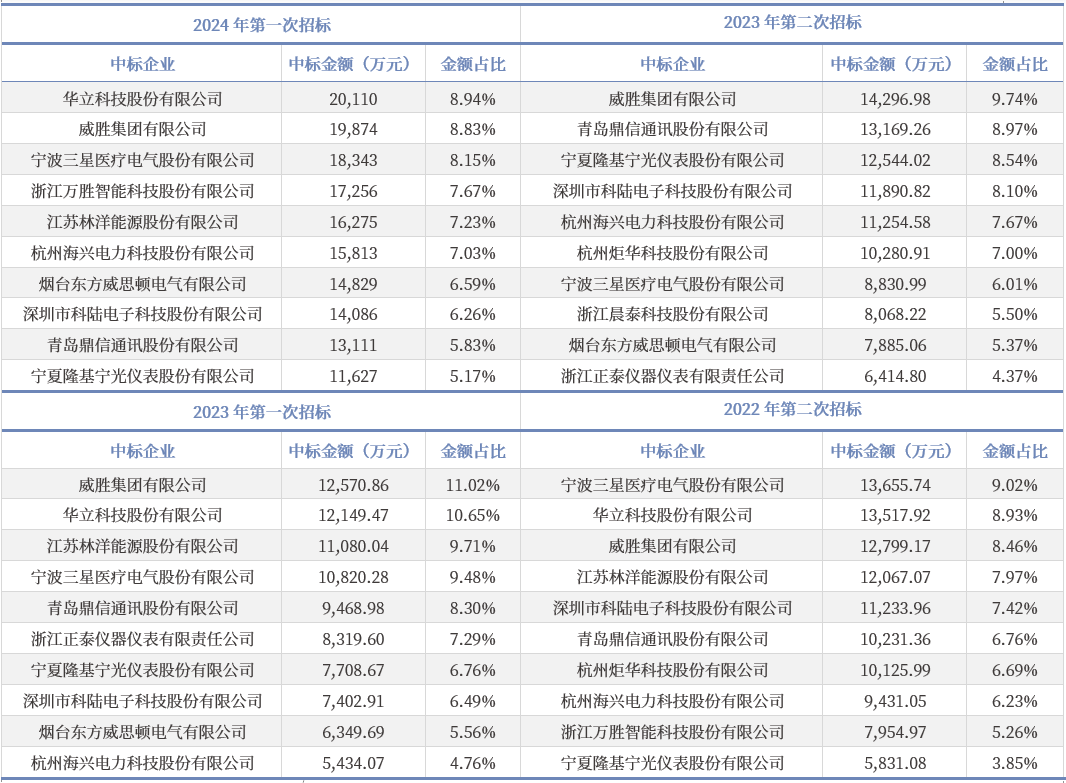1066x783 pixels.
Task: Click the 13,169.26 amount cell
Action: point(895,129)
